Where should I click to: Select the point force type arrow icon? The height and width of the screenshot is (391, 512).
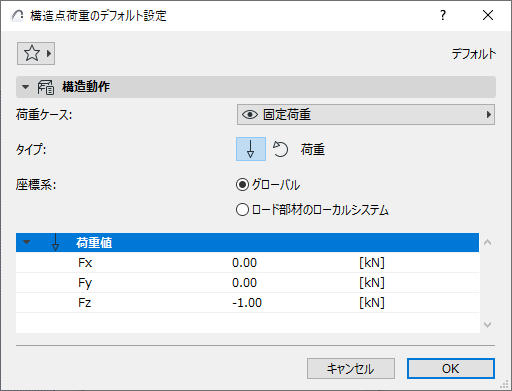coord(251,149)
